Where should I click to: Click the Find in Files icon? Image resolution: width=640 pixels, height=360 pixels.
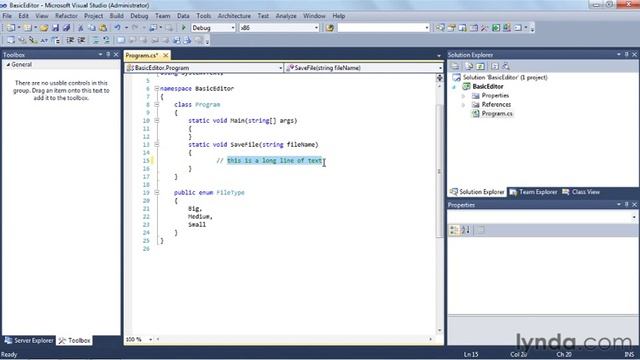[x=330, y=28]
